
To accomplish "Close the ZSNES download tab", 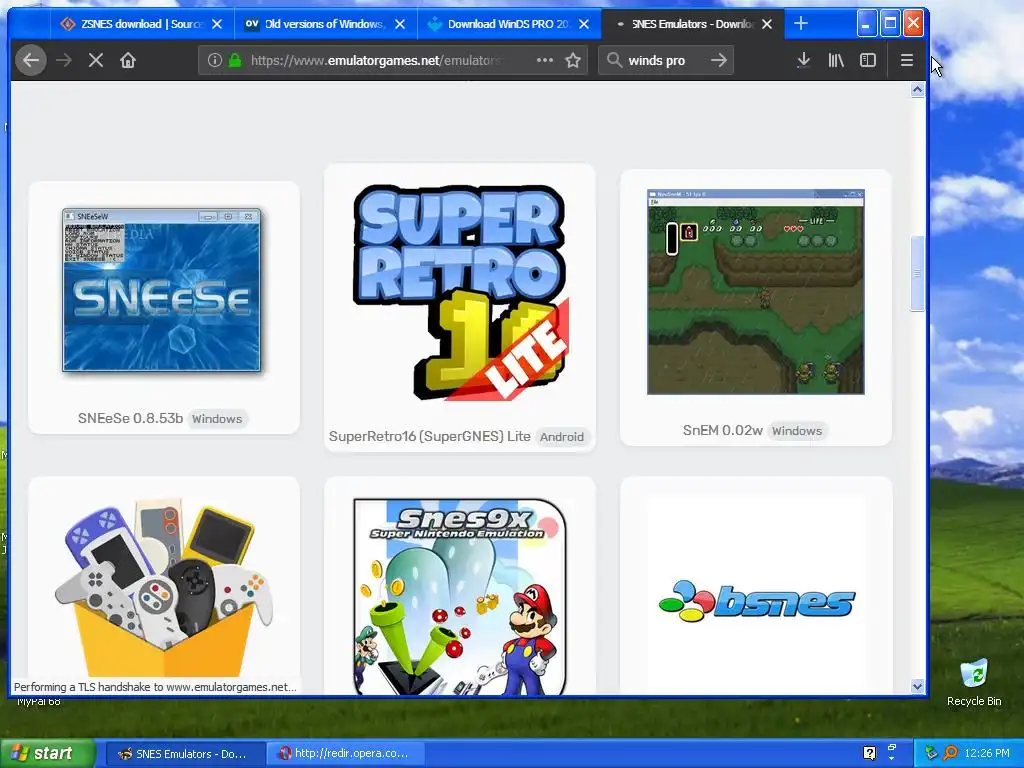I will pos(217,24).
